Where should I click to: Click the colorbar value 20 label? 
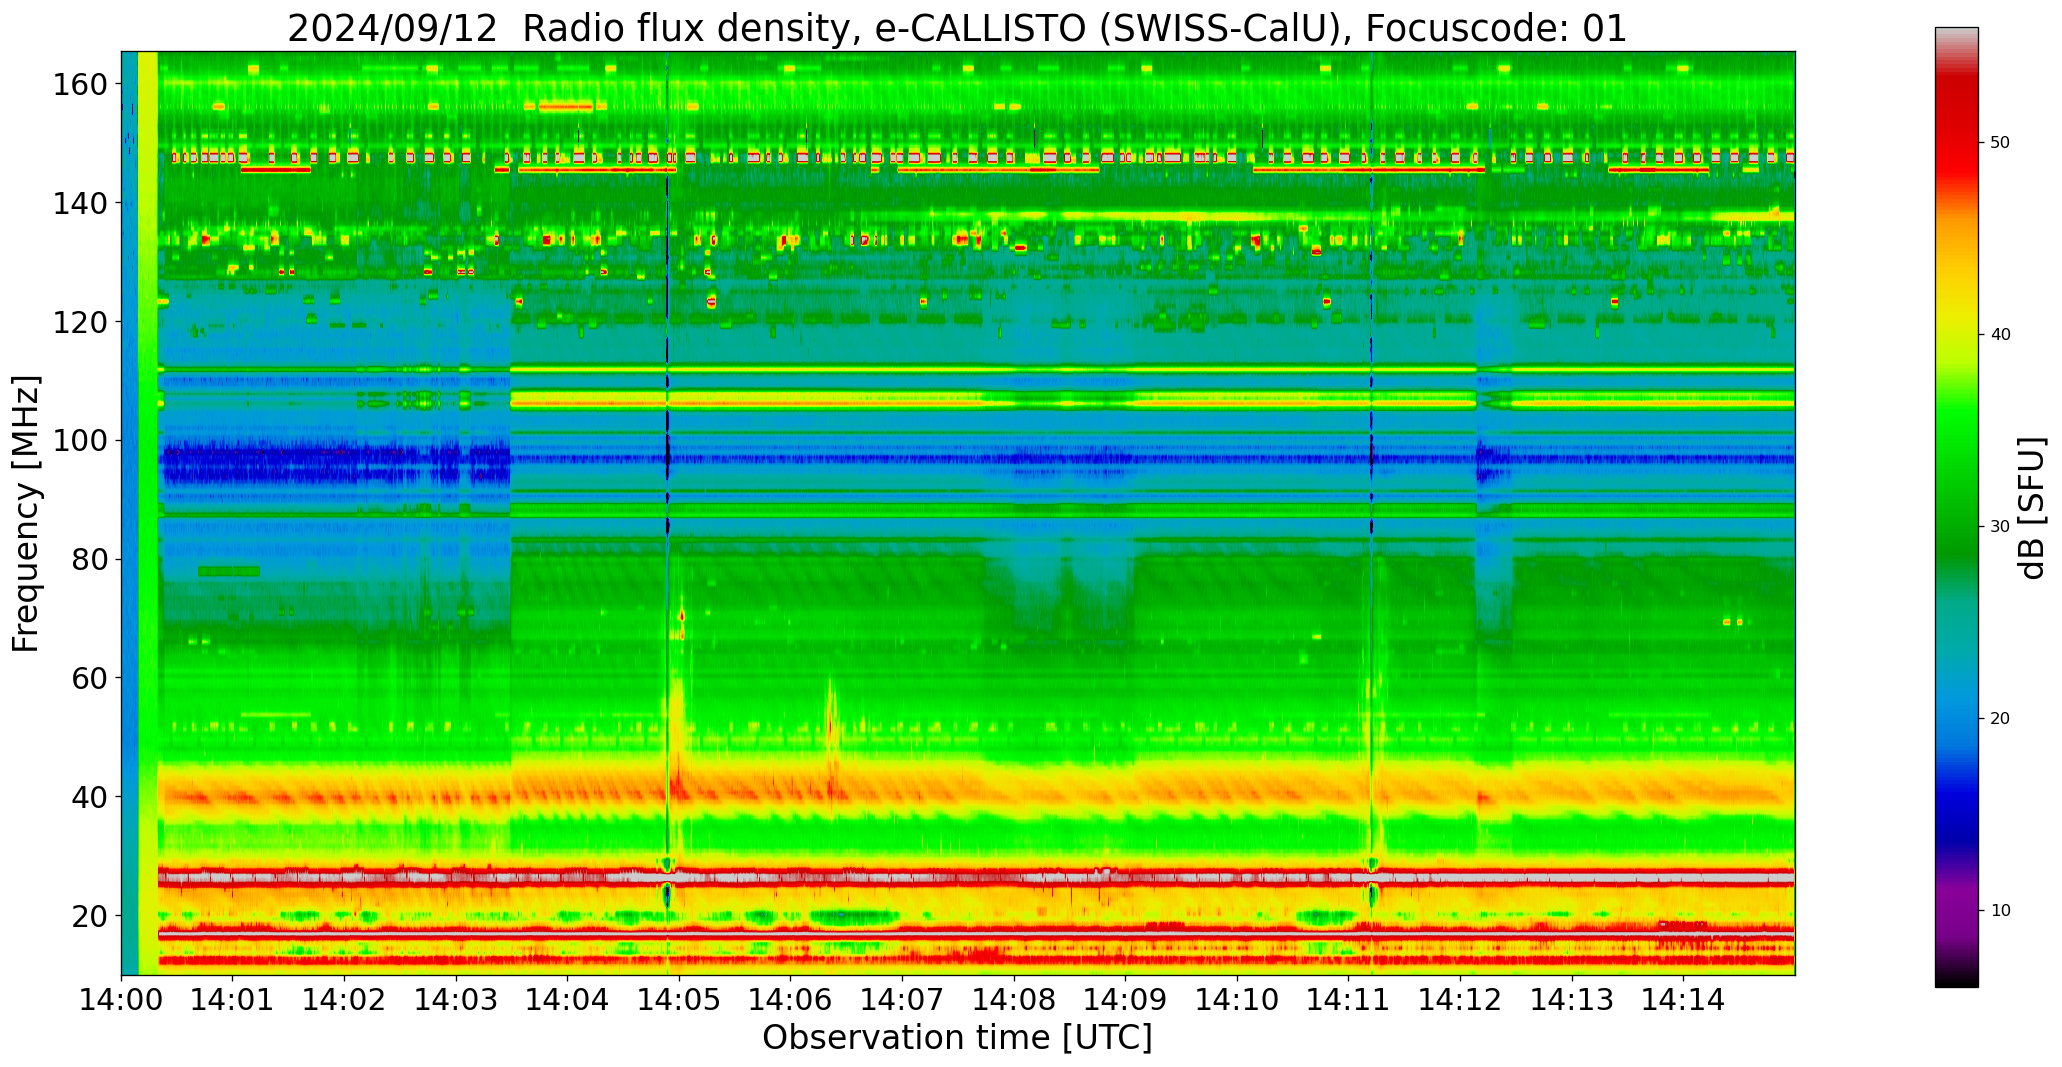click(x=2000, y=718)
